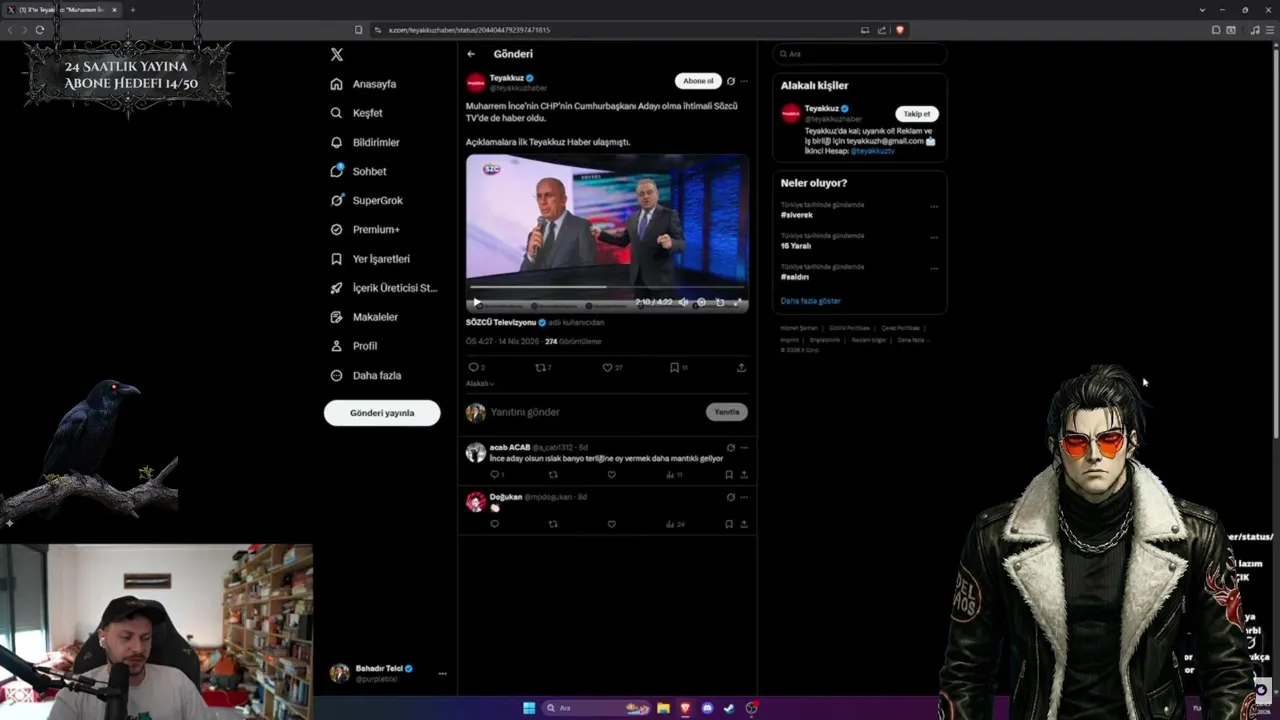
Task: Open Bildirimler in the sidebar
Action: click(365, 142)
